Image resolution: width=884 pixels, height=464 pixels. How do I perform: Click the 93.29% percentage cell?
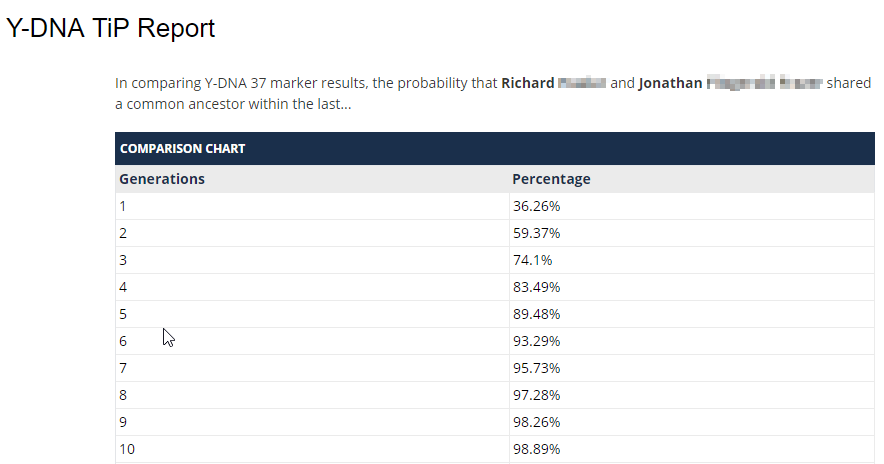click(536, 341)
